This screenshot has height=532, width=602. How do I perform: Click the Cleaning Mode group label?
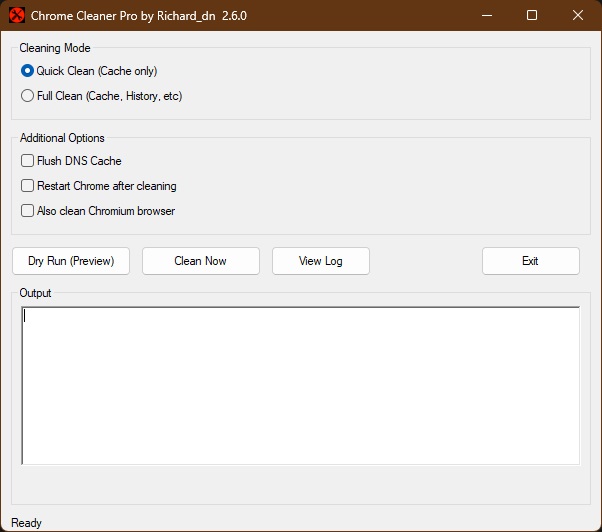tap(55, 48)
